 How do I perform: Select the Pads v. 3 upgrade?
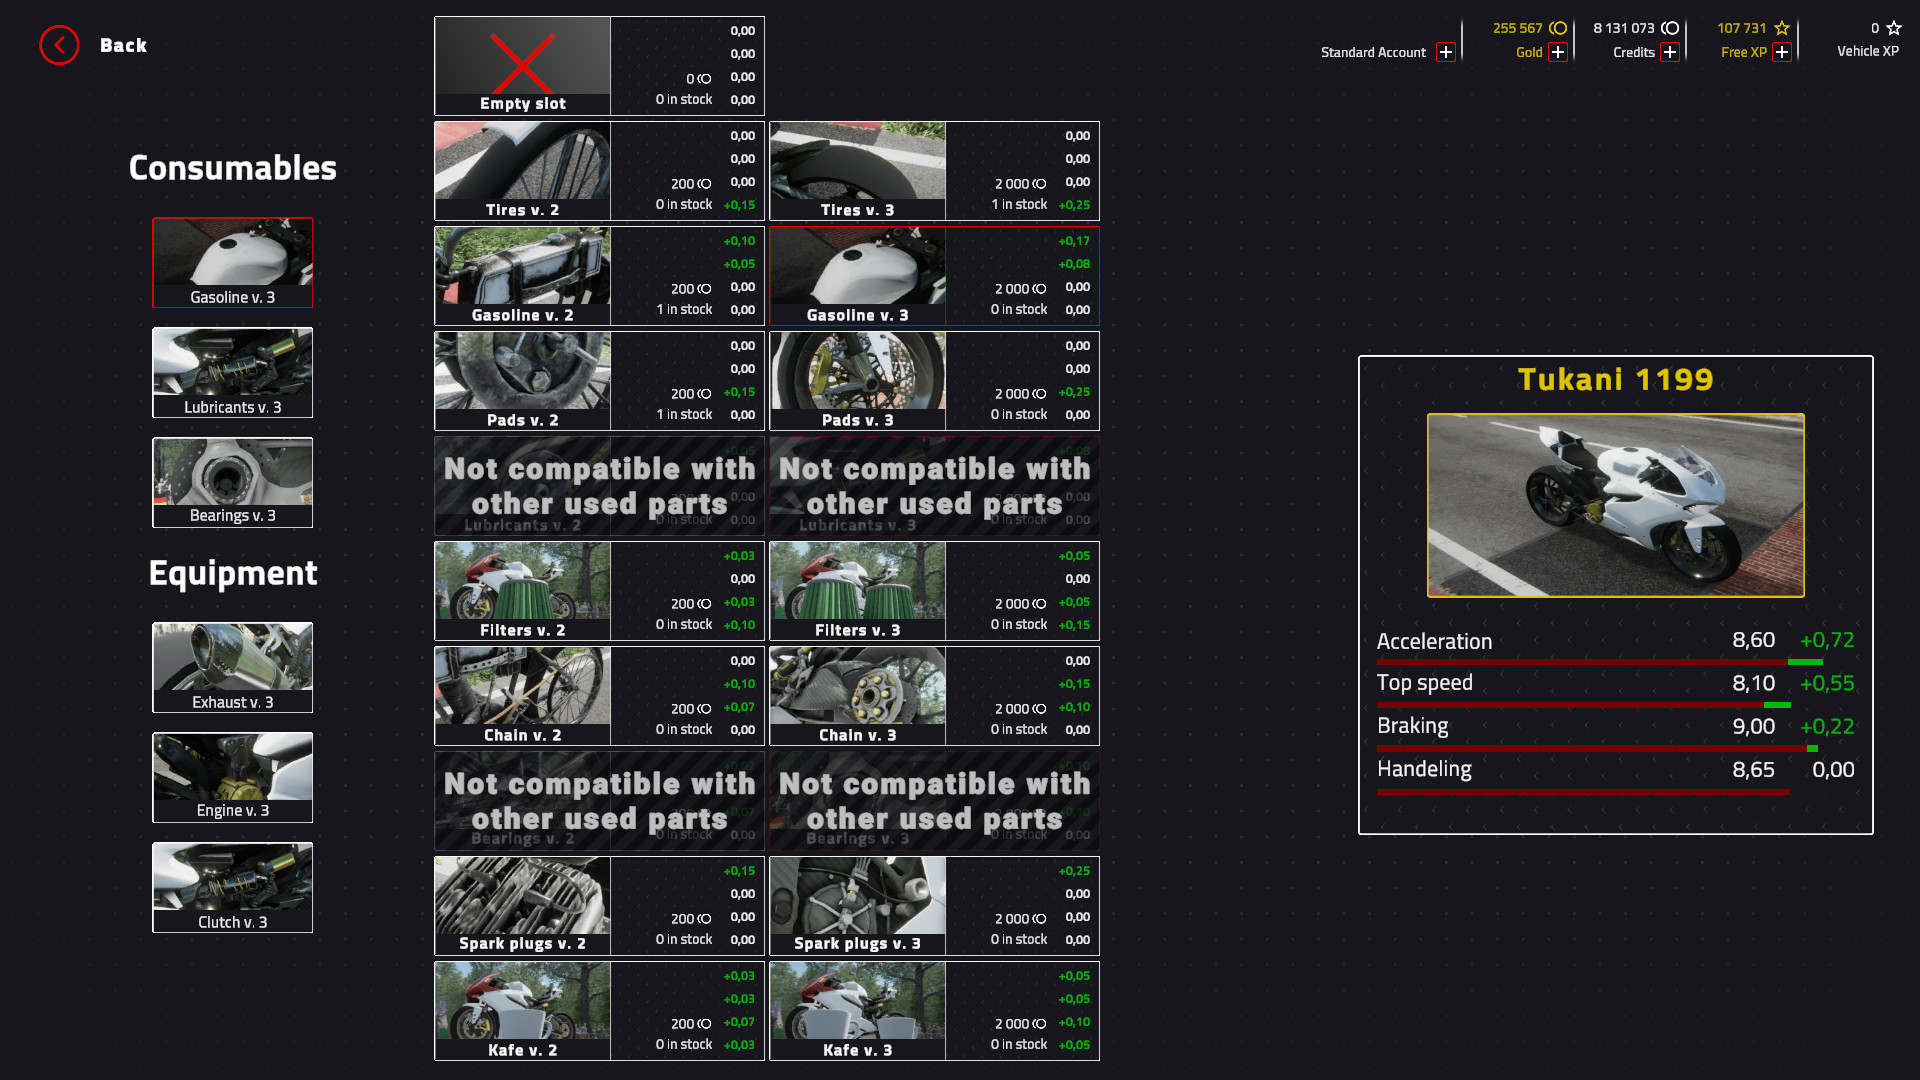[857, 380]
